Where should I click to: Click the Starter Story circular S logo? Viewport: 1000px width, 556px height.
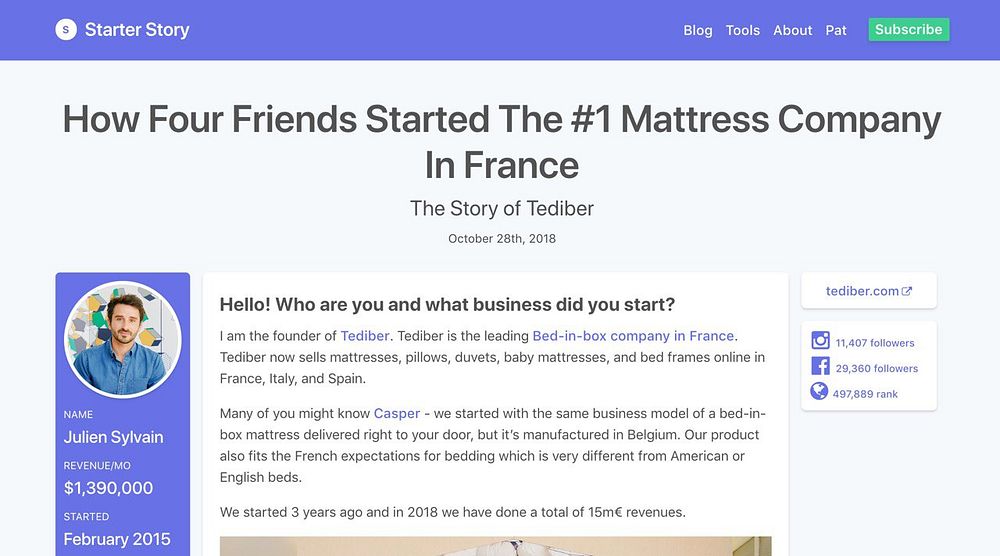[x=66, y=30]
